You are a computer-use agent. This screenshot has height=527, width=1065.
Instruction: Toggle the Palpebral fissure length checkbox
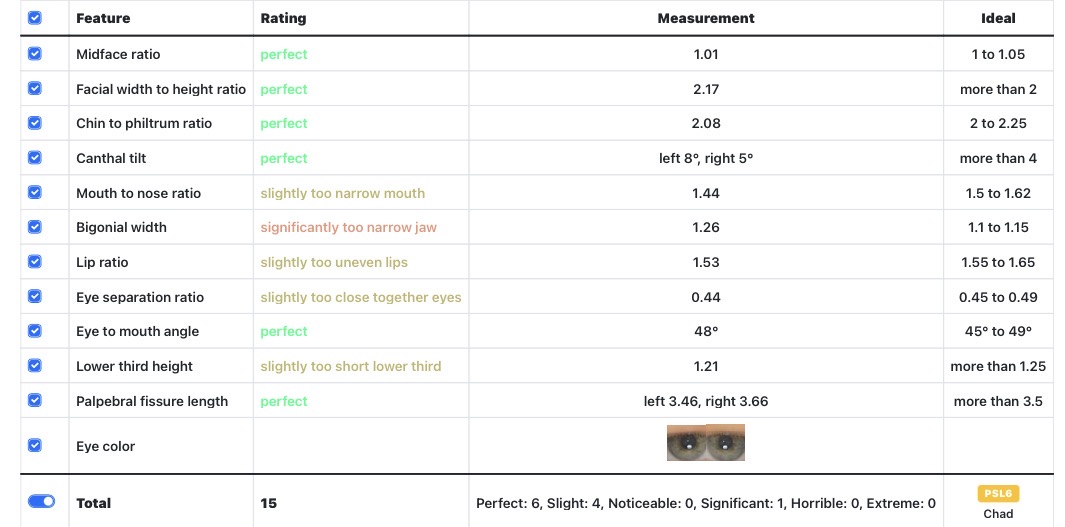pos(35,400)
